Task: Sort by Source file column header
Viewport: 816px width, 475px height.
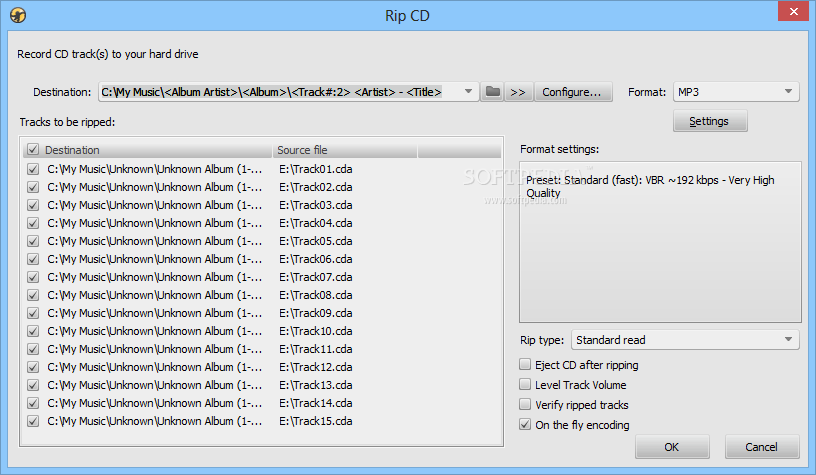Action: click(x=345, y=150)
